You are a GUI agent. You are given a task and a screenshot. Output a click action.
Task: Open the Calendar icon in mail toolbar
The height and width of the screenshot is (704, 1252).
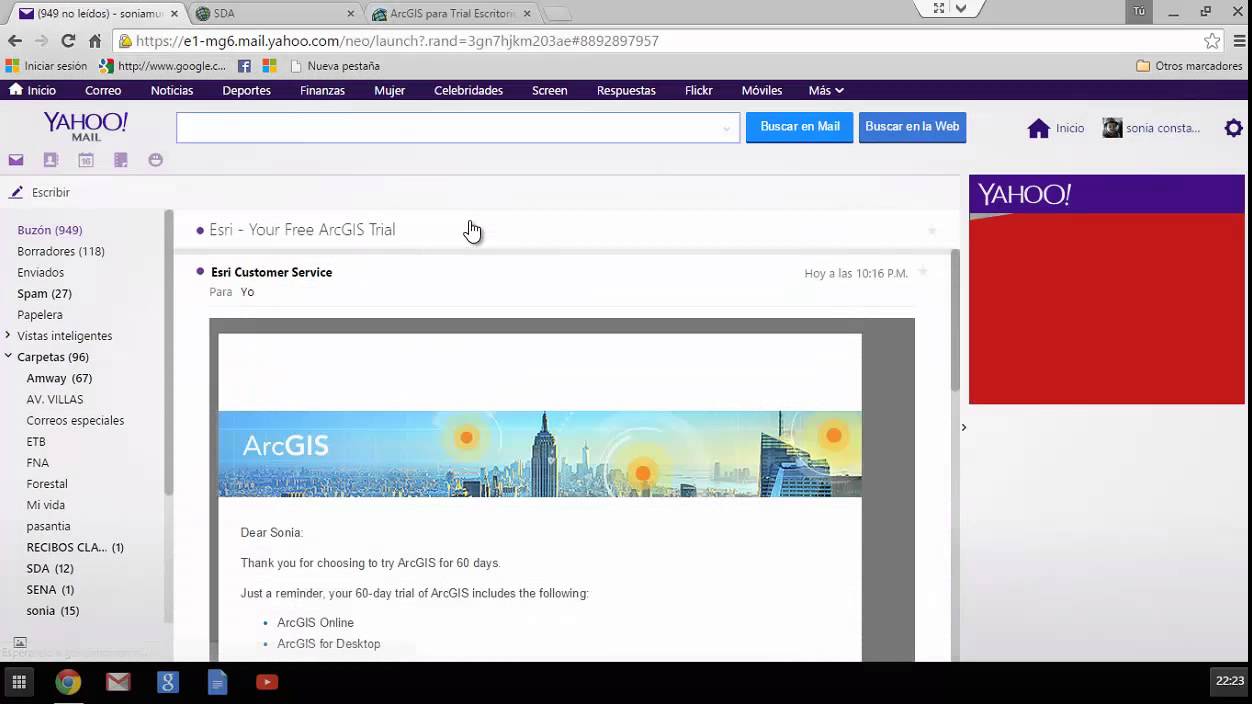86,160
